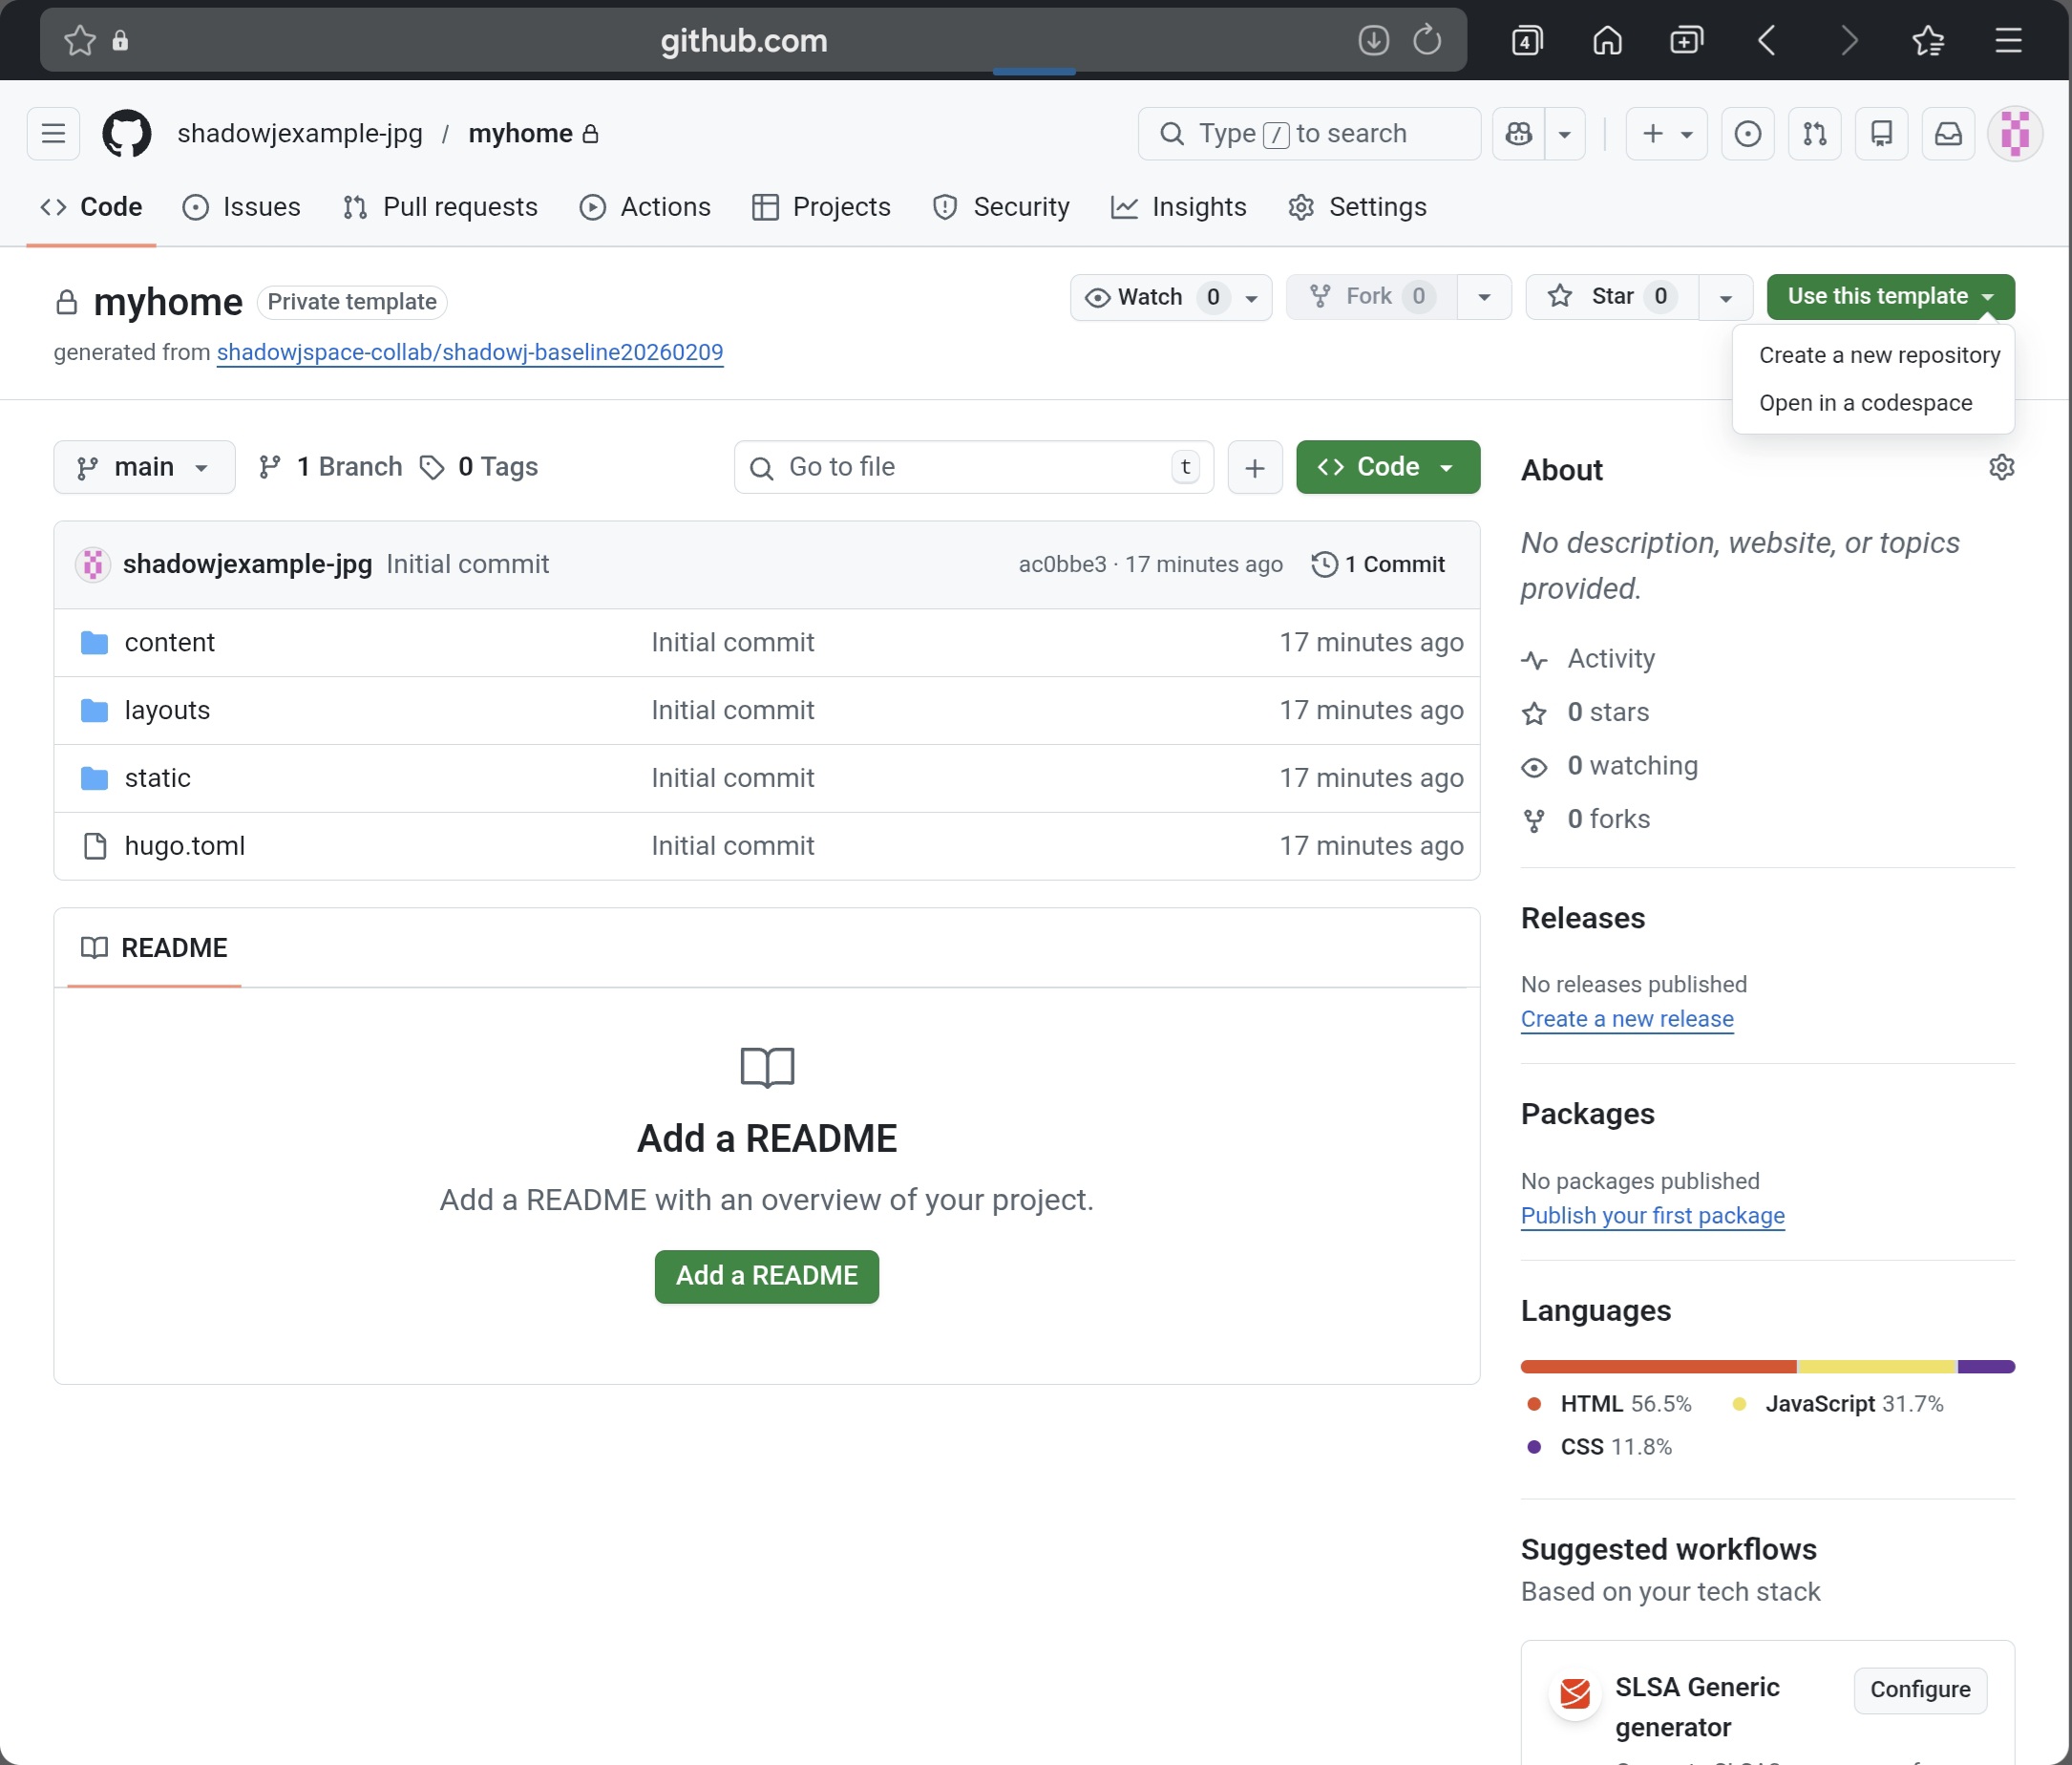Click the GitHub Octocat logo
2072x1765 pixels.
point(127,133)
